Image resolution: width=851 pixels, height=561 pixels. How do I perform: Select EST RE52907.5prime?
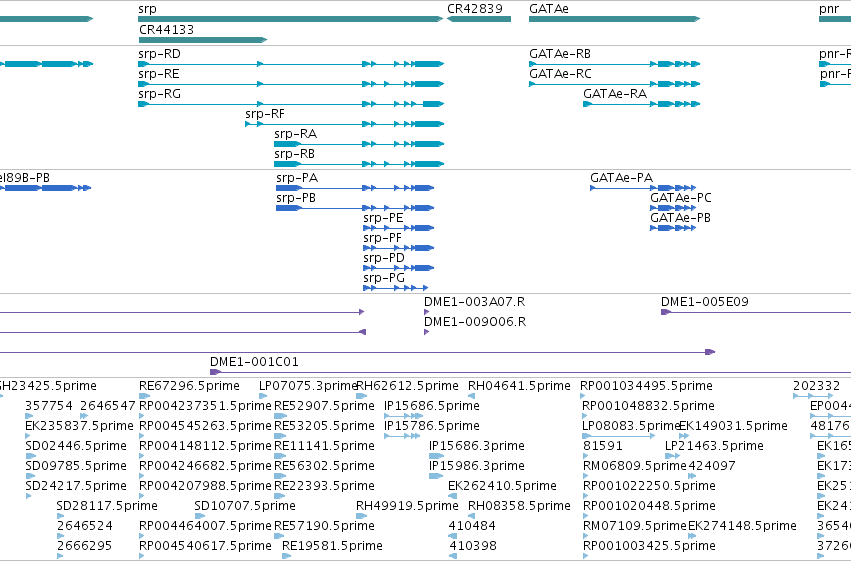(x=281, y=416)
